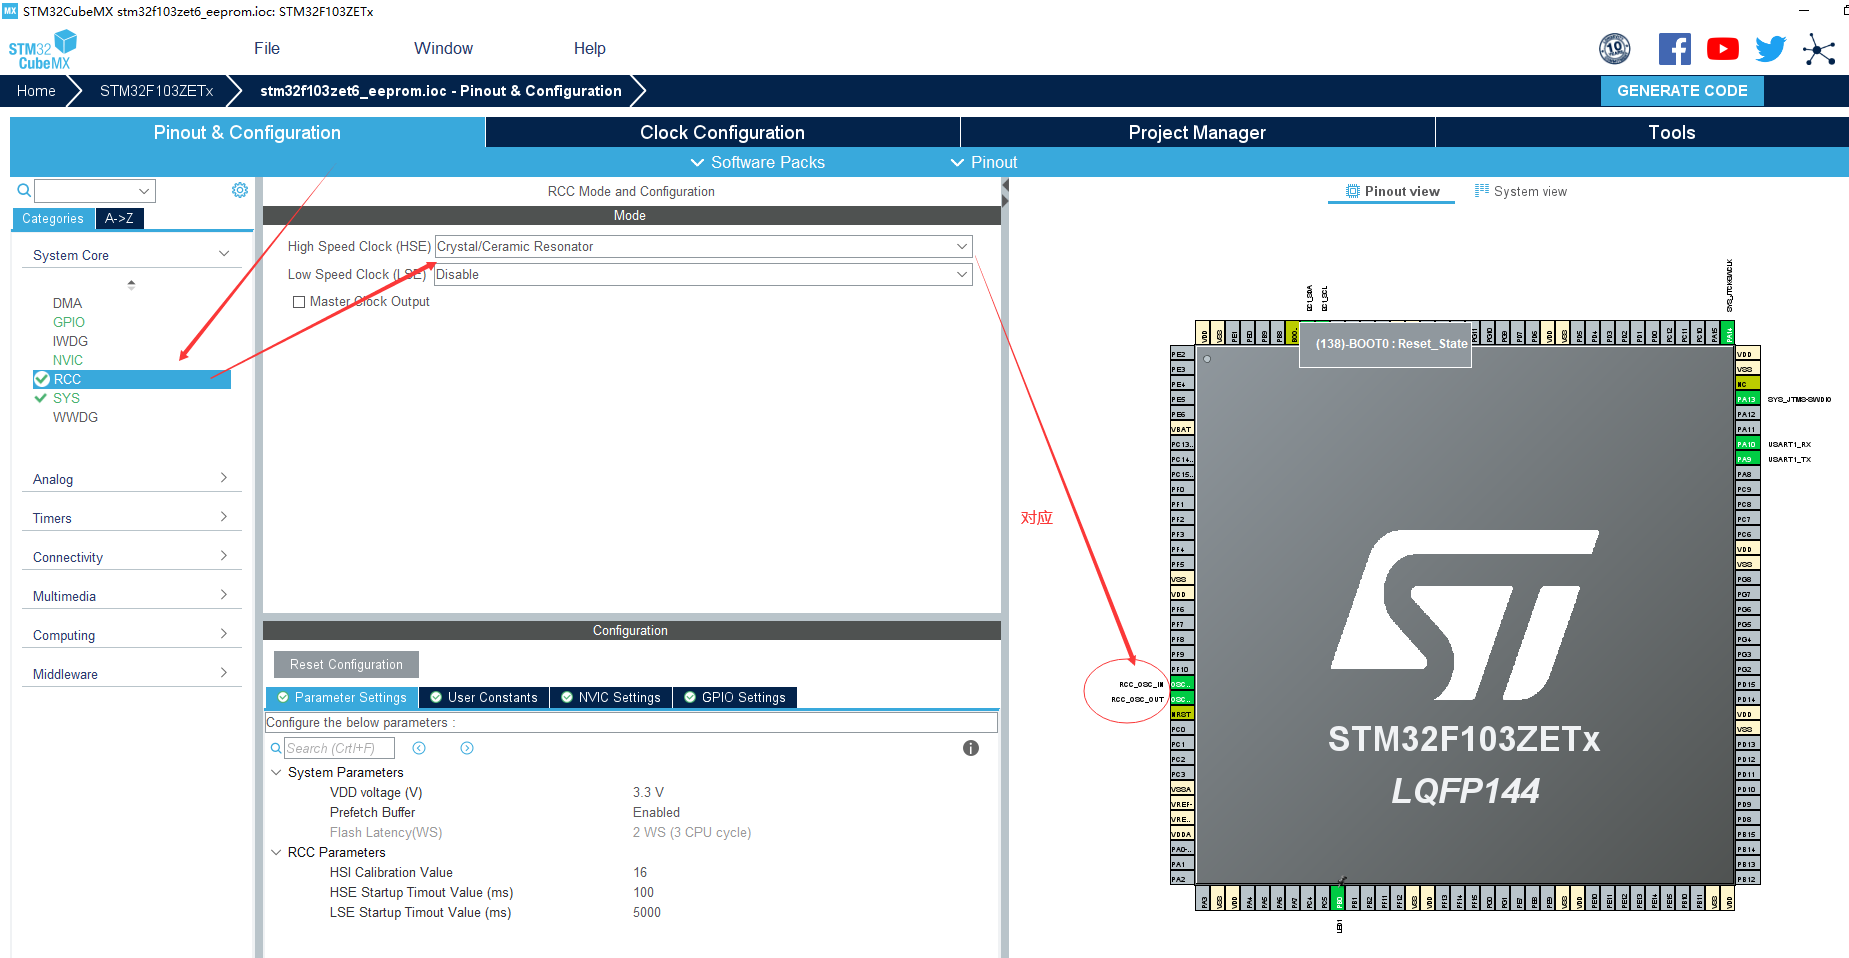Click the checkmark badge on the RCC item
The height and width of the screenshot is (958, 1849).
coord(42,379)
